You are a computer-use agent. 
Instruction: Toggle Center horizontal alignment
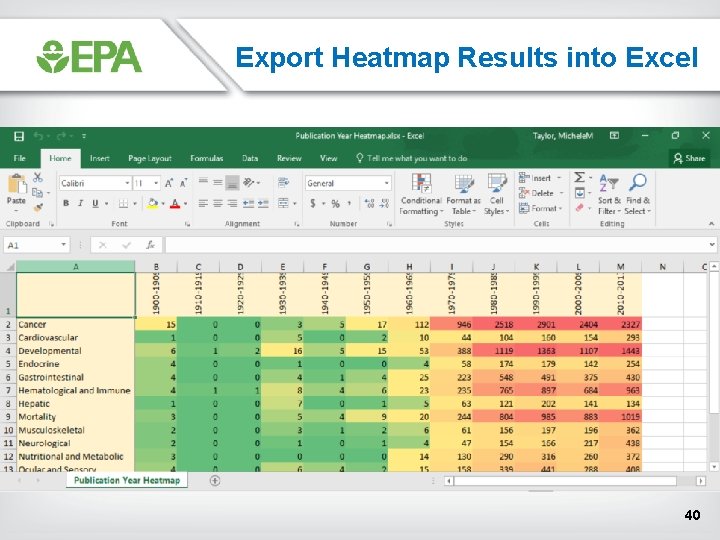pos(218,203)
